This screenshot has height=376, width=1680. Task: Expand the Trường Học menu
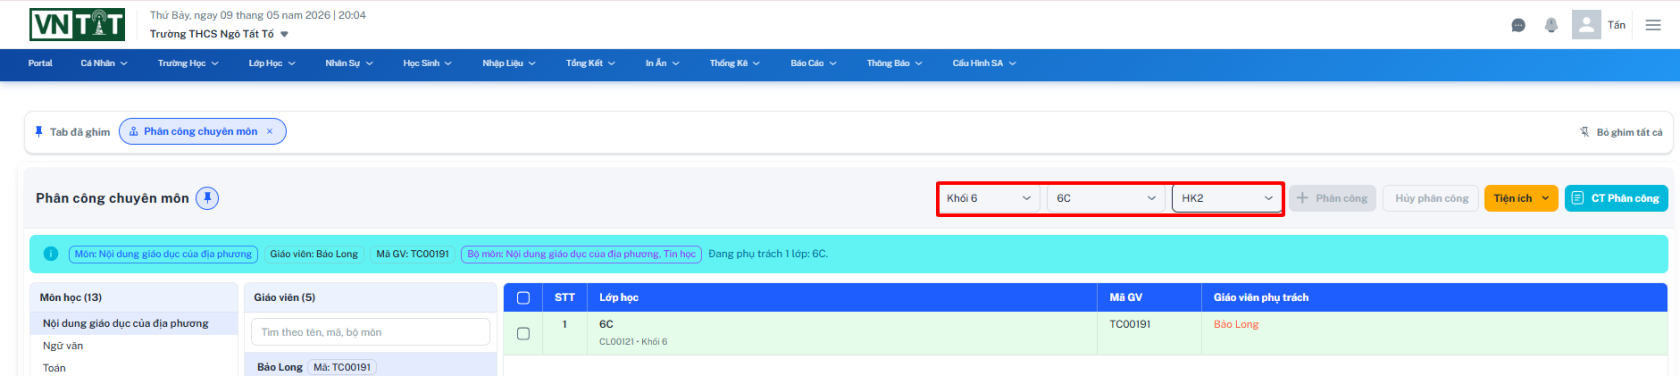188,63
